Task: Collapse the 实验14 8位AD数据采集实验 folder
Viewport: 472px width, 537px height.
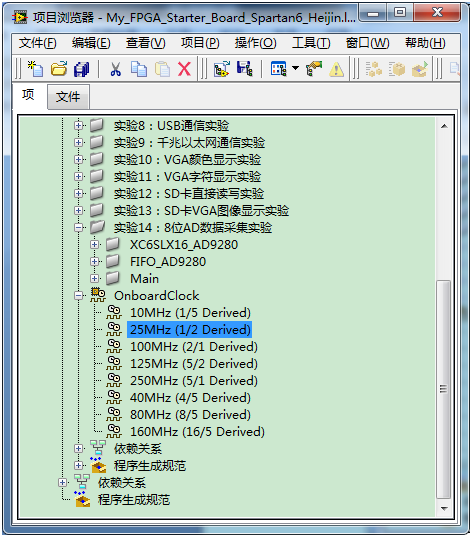Action: click(79, 227)
